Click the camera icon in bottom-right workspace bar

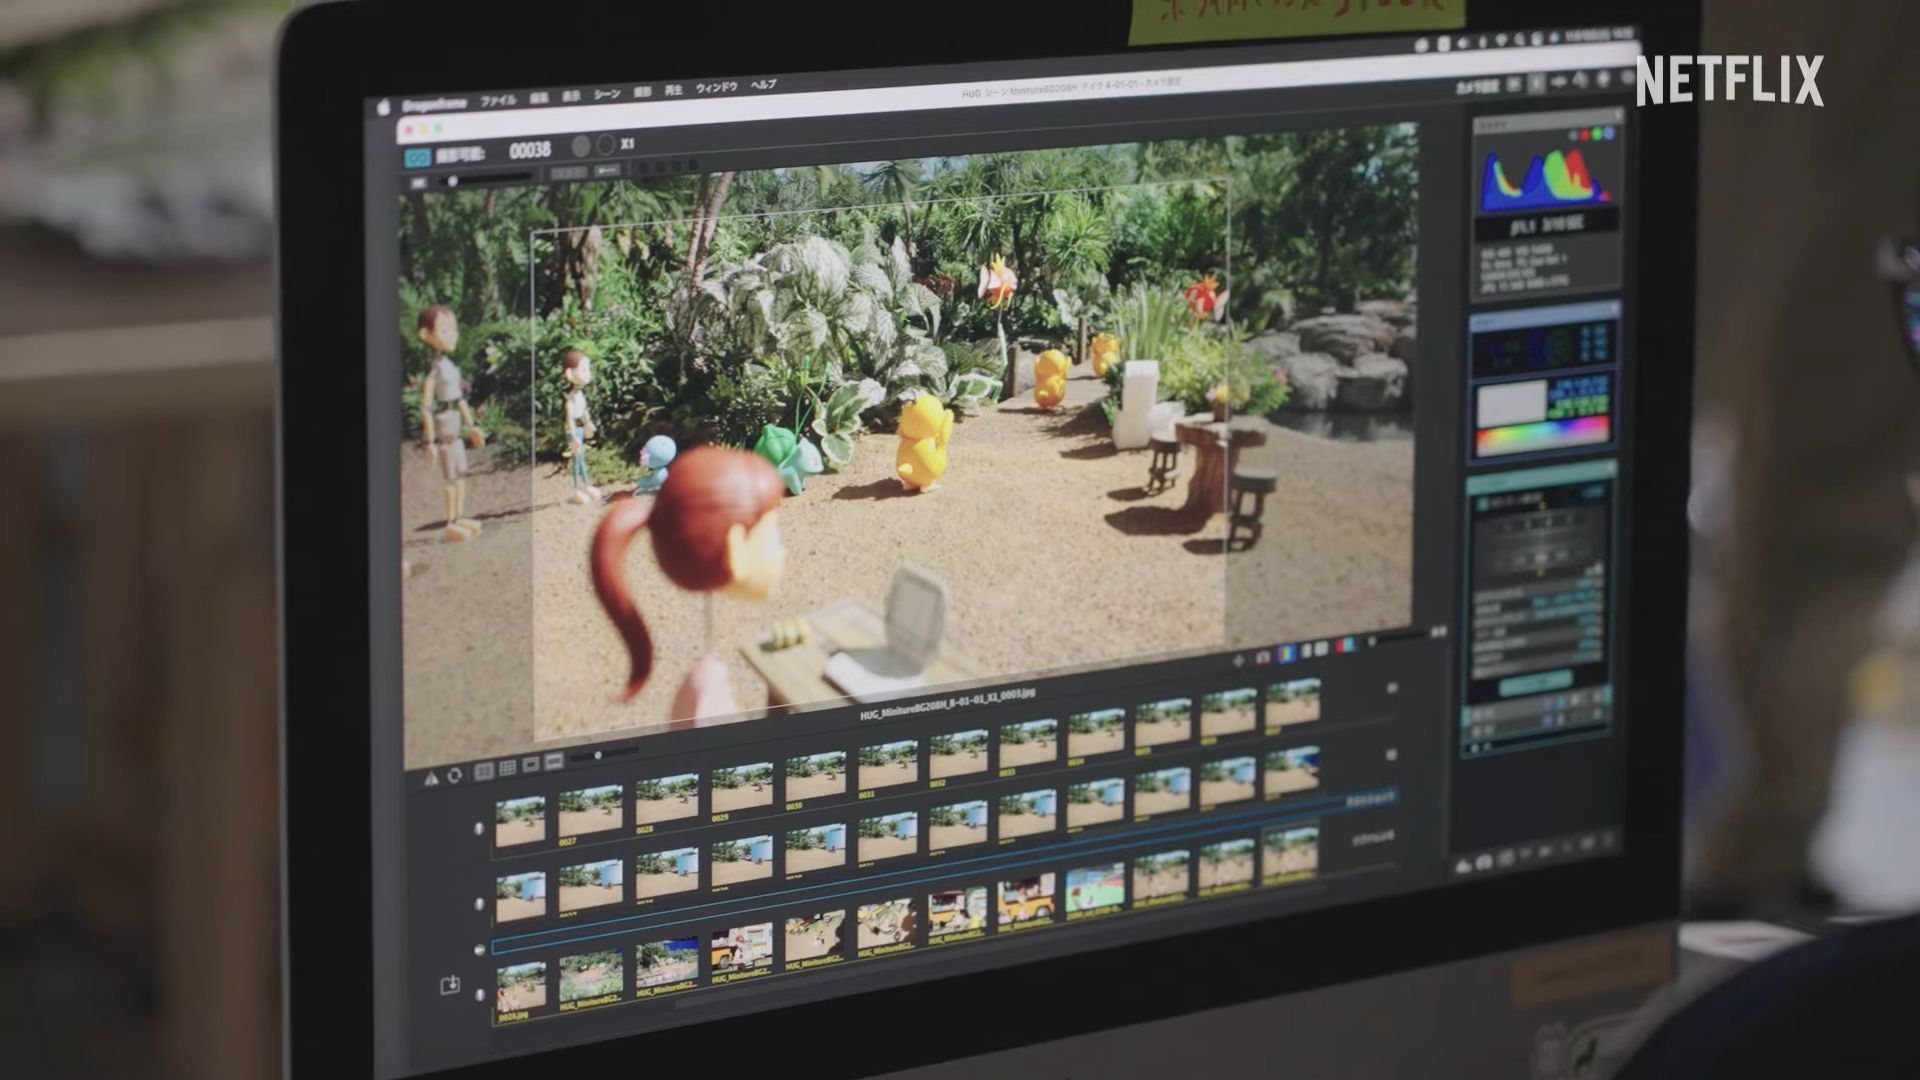[1485, 861]
